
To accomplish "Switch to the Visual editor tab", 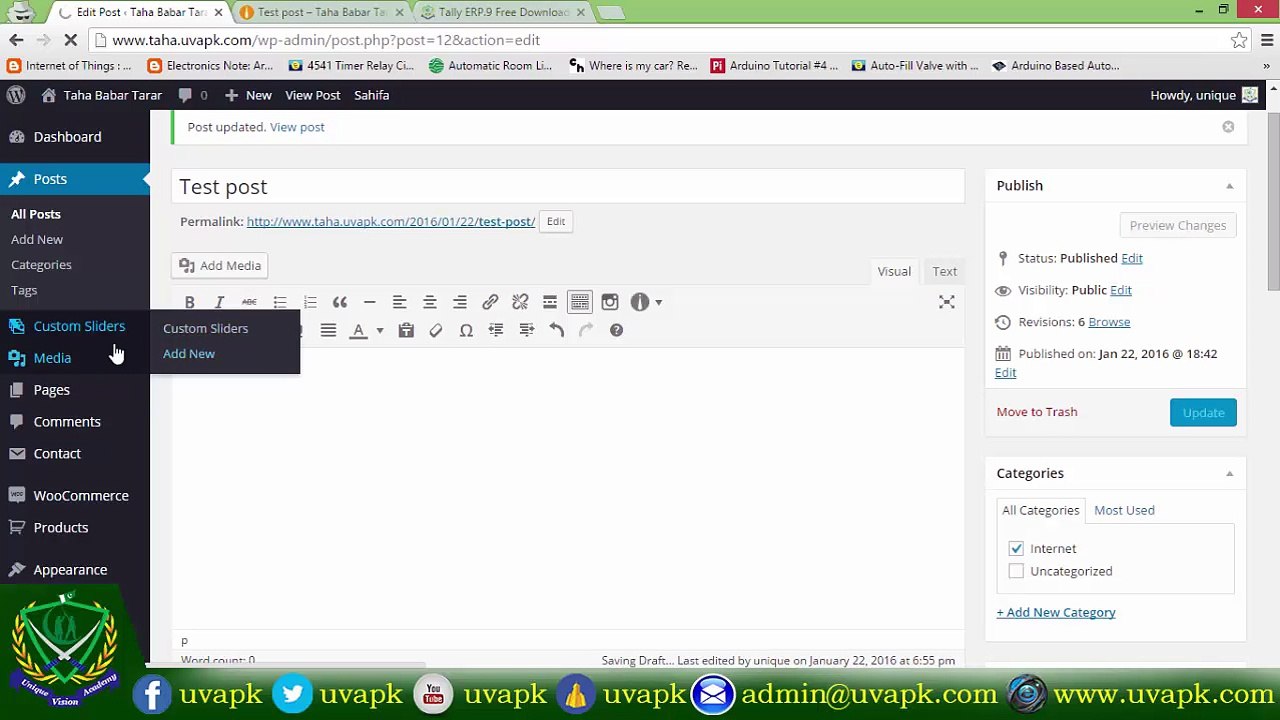I will pos(894,271).
